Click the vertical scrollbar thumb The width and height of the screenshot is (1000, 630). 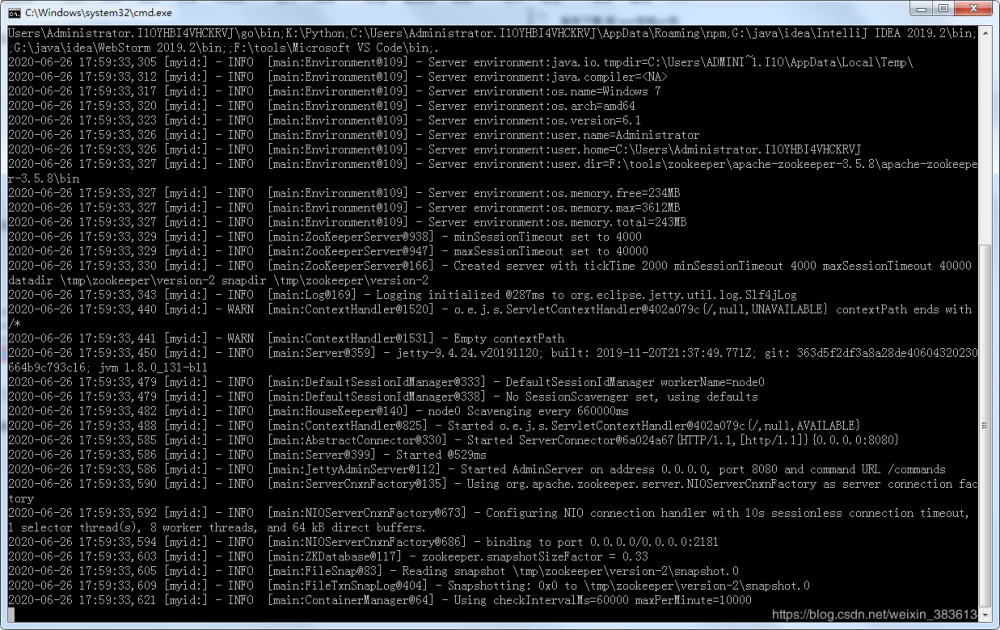[985, 425]
